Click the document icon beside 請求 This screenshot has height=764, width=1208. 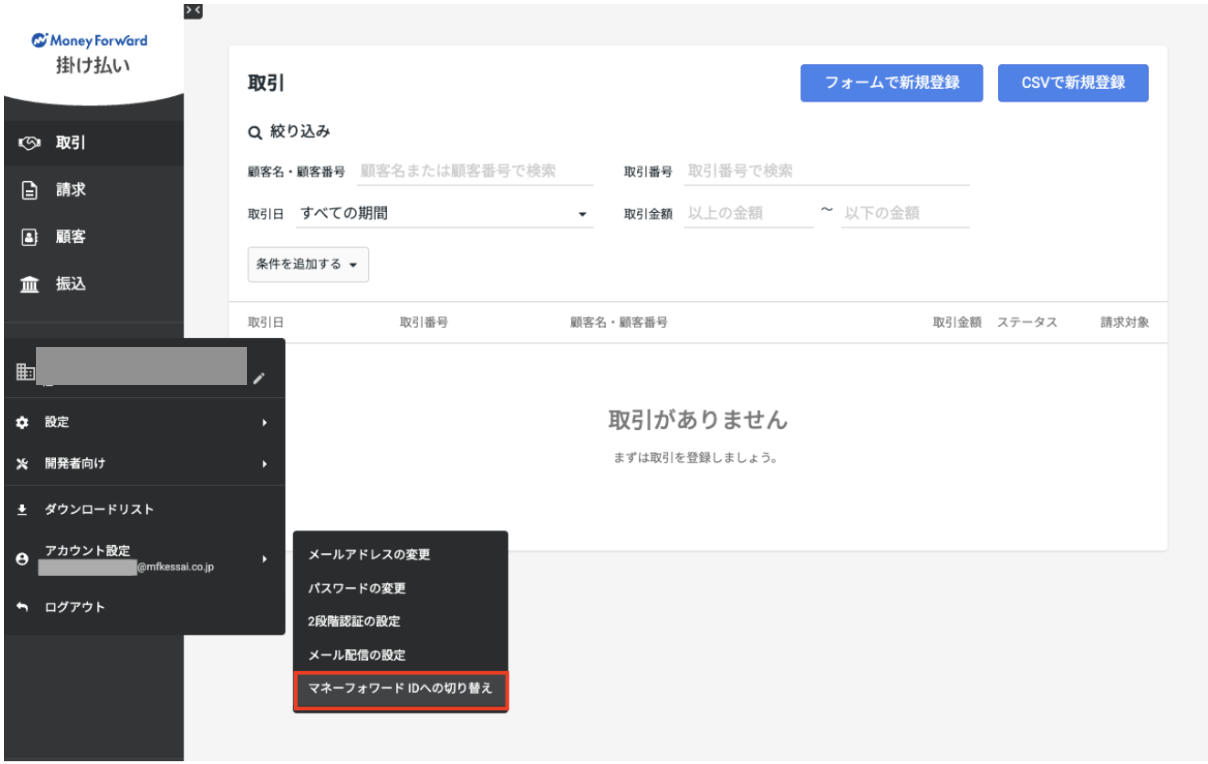[x=29, y=190]
